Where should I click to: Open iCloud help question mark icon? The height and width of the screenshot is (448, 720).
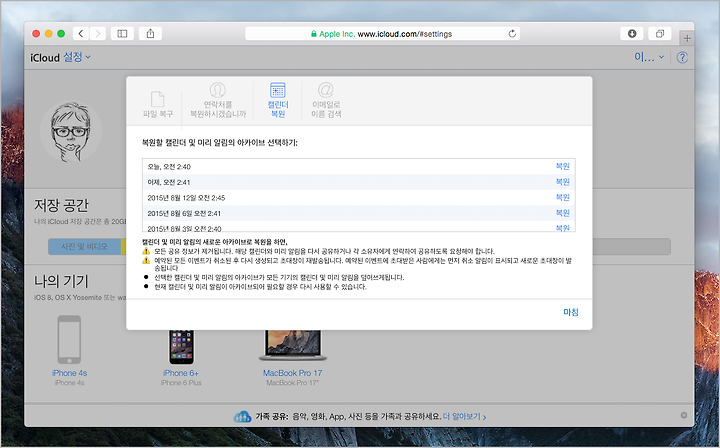(x=682, y=57)
